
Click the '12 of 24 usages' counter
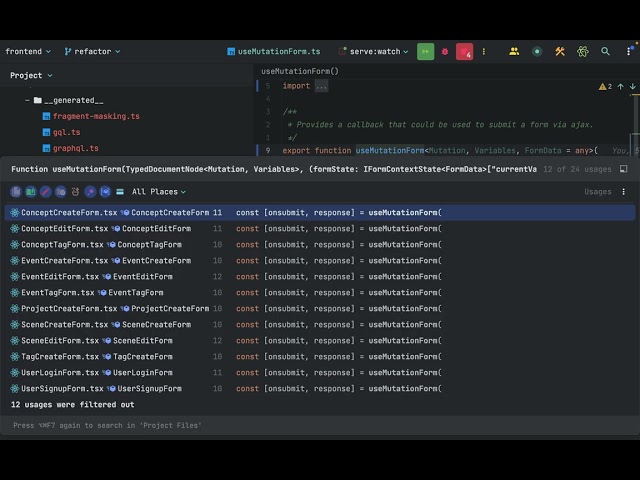[577, 169]
